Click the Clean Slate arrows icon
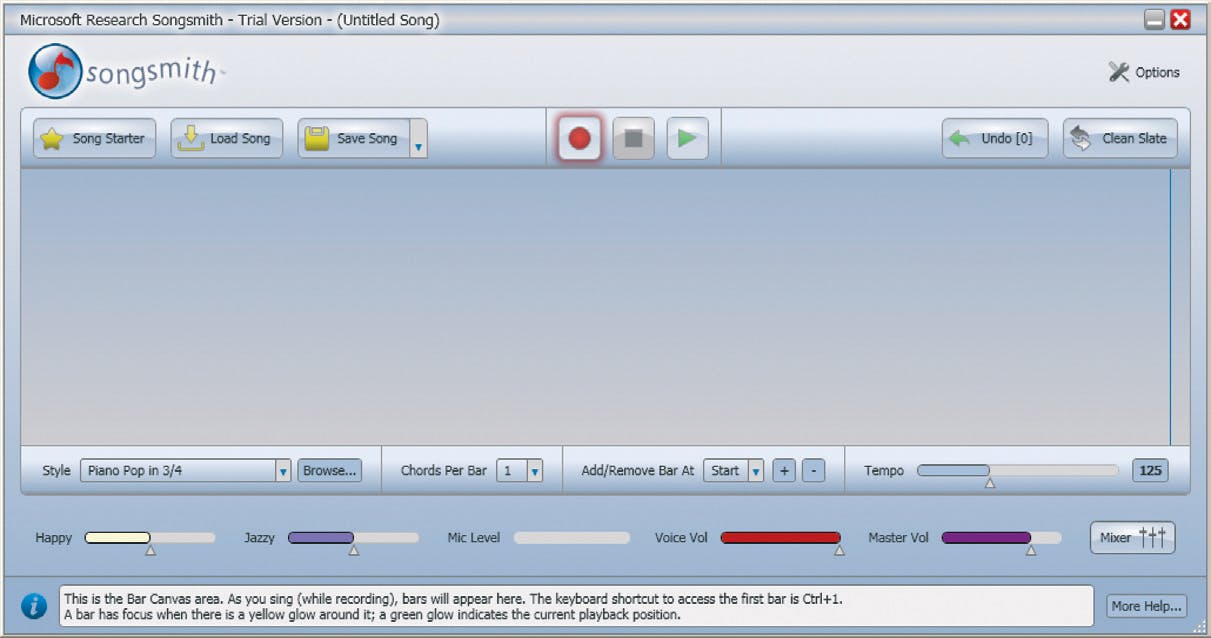The image size is (1211, 638). [x=1081, y=138]
